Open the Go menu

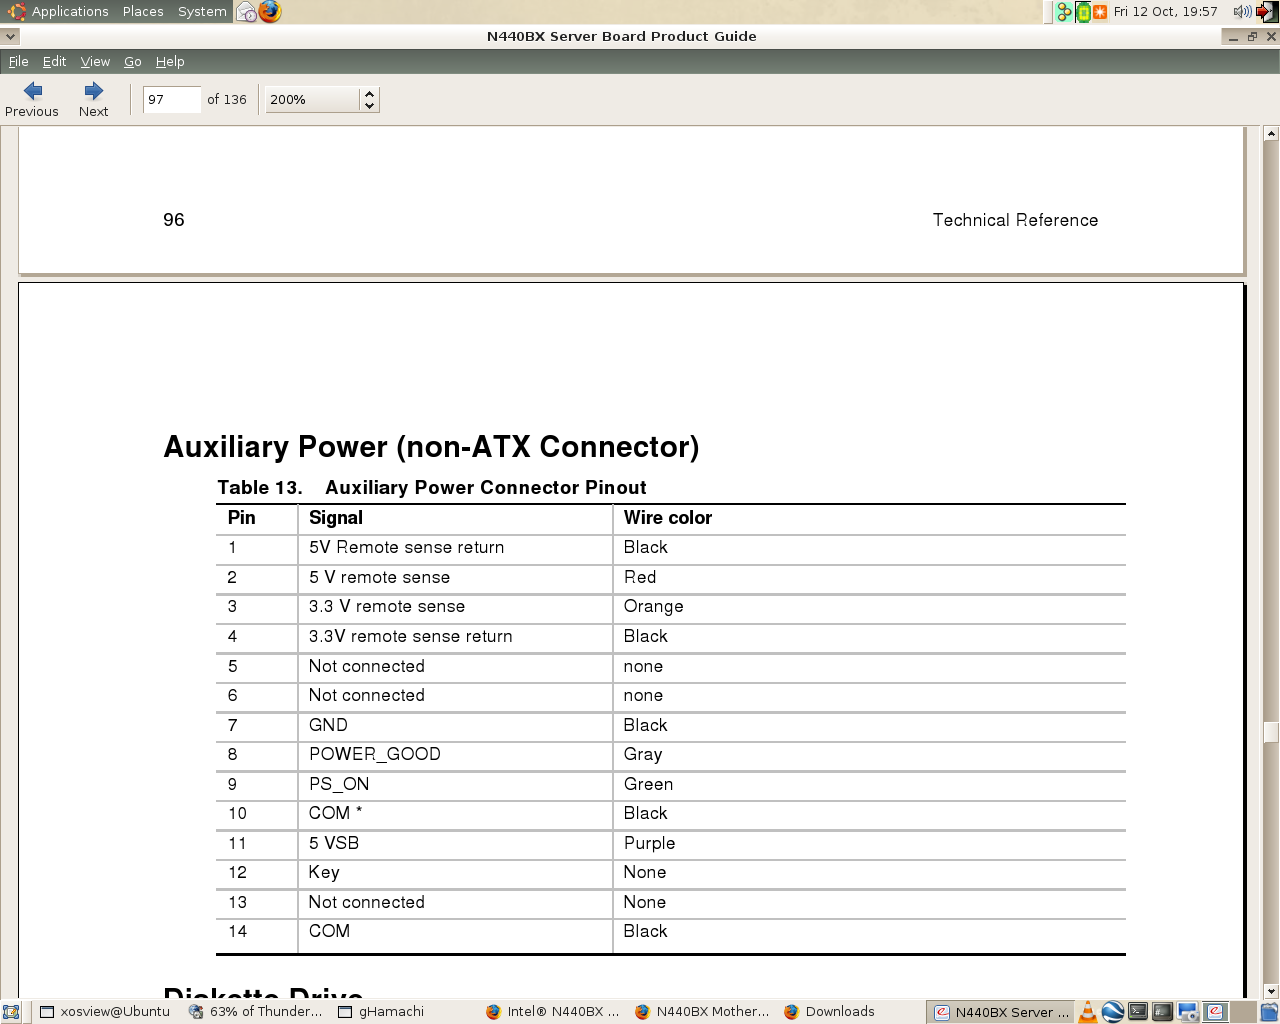click(133, 62)
